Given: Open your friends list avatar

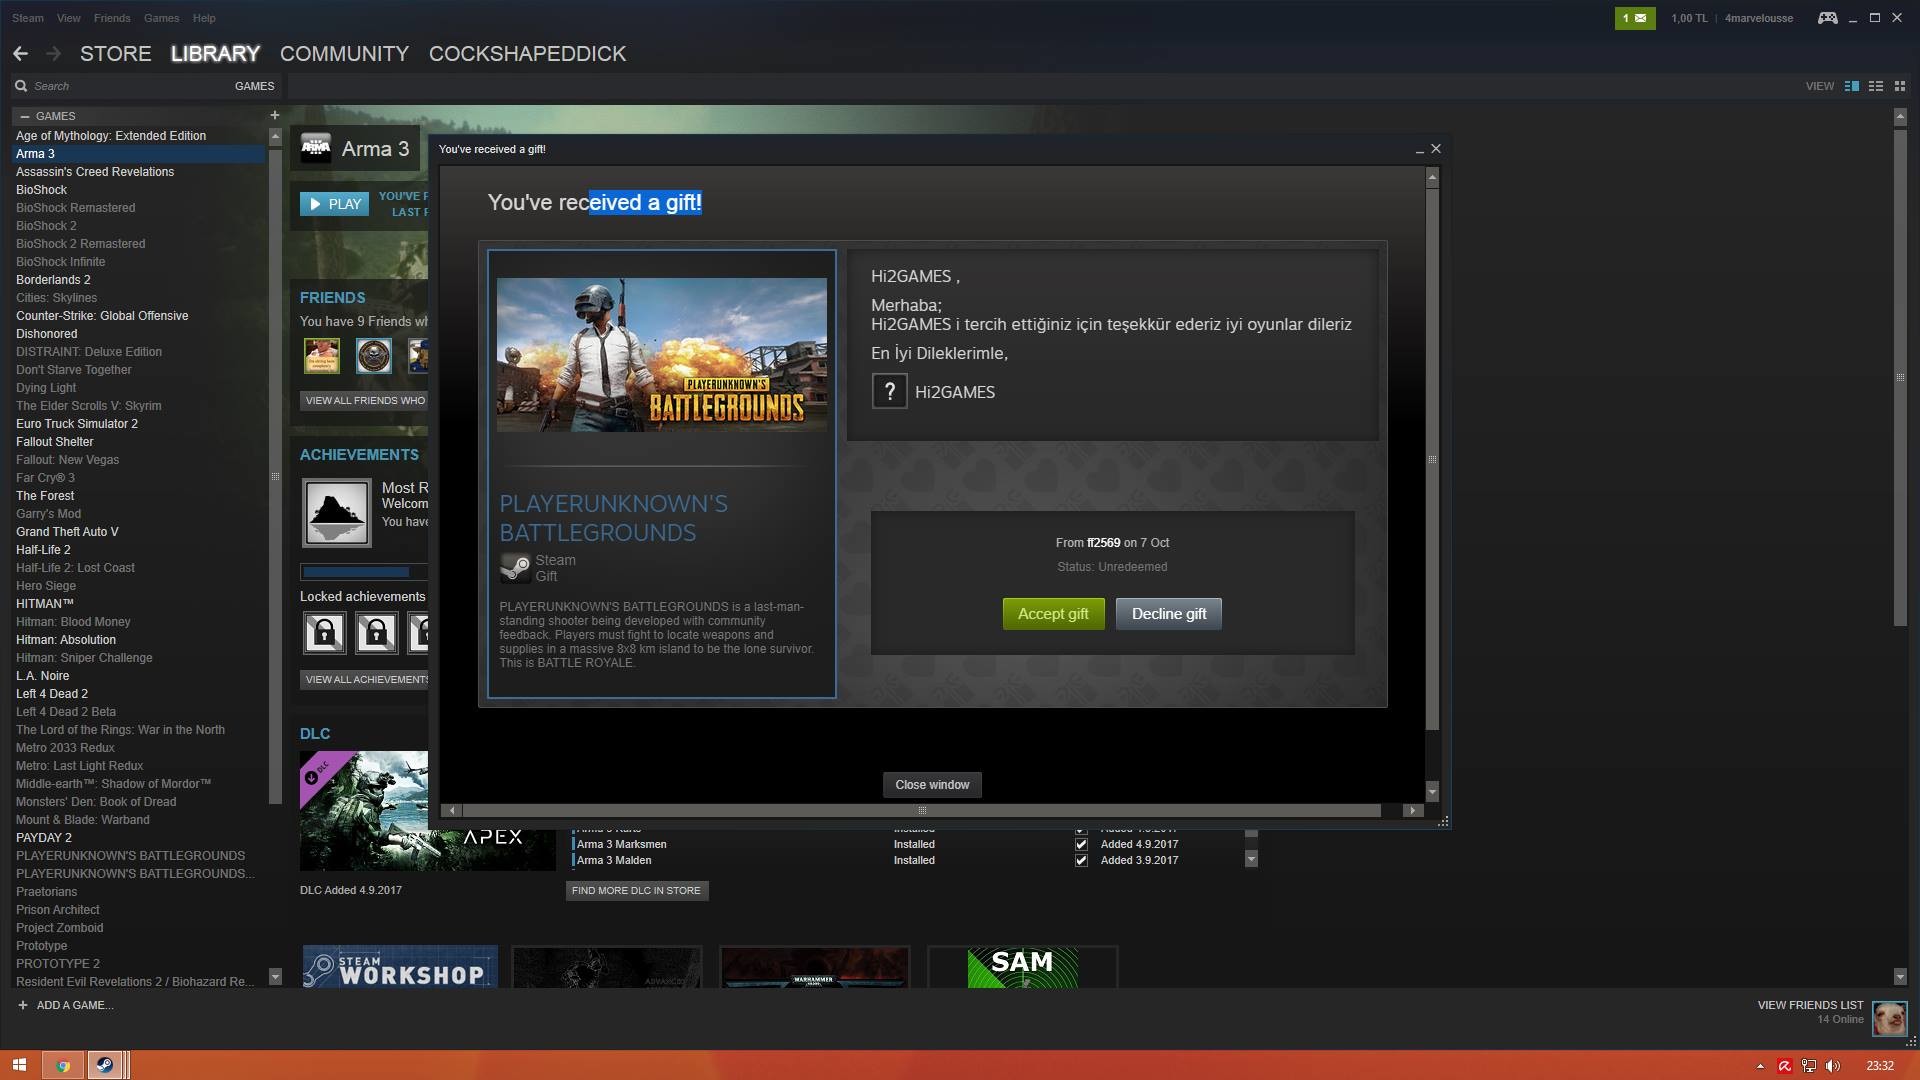Looking at the screenshot, I should (x=1889, y=1019).
